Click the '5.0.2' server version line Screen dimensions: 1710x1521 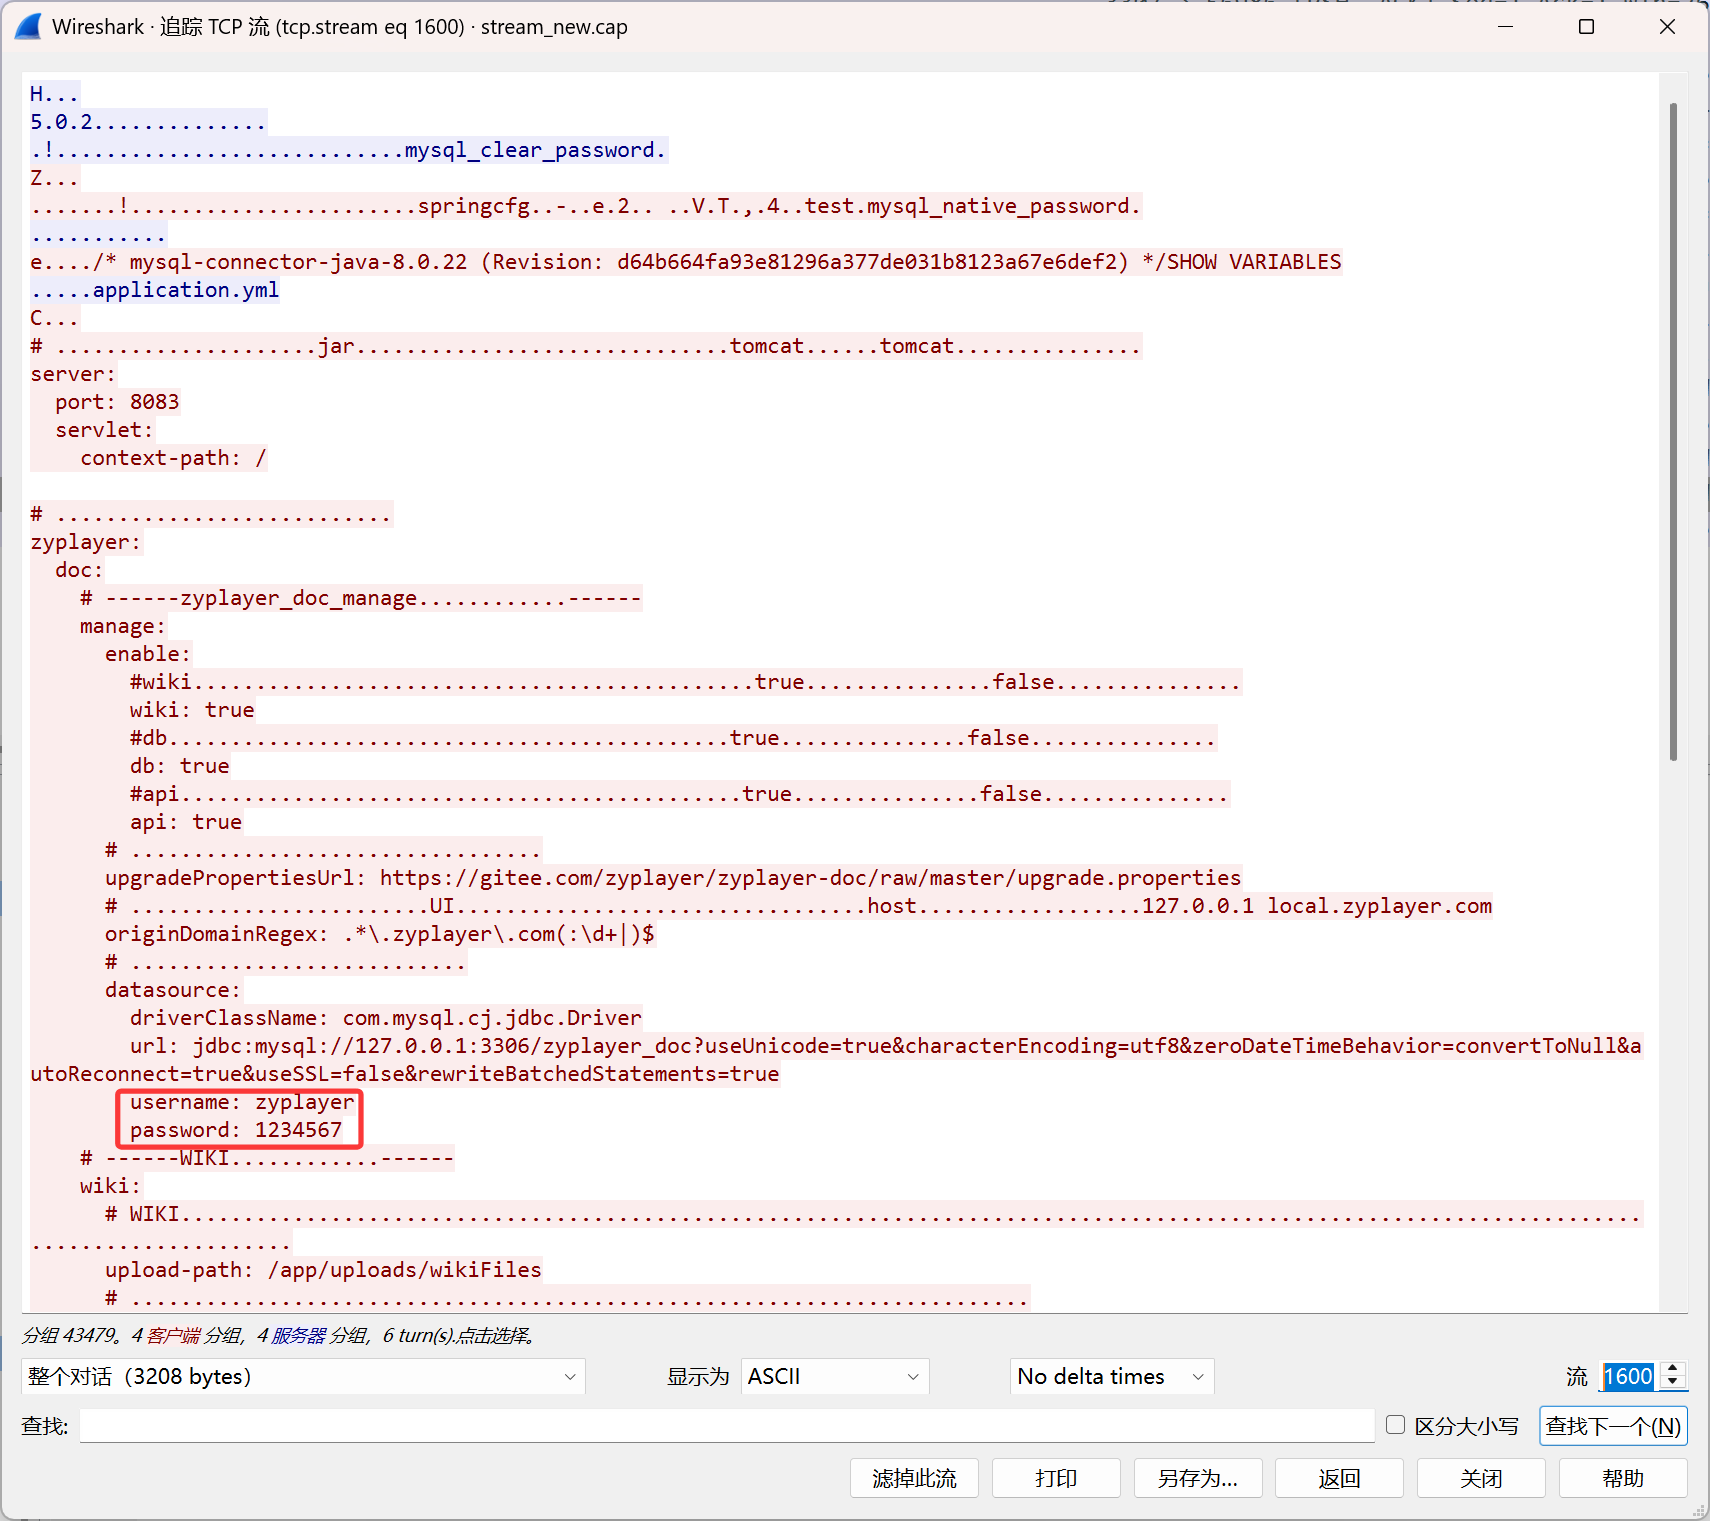coord(148,122)
